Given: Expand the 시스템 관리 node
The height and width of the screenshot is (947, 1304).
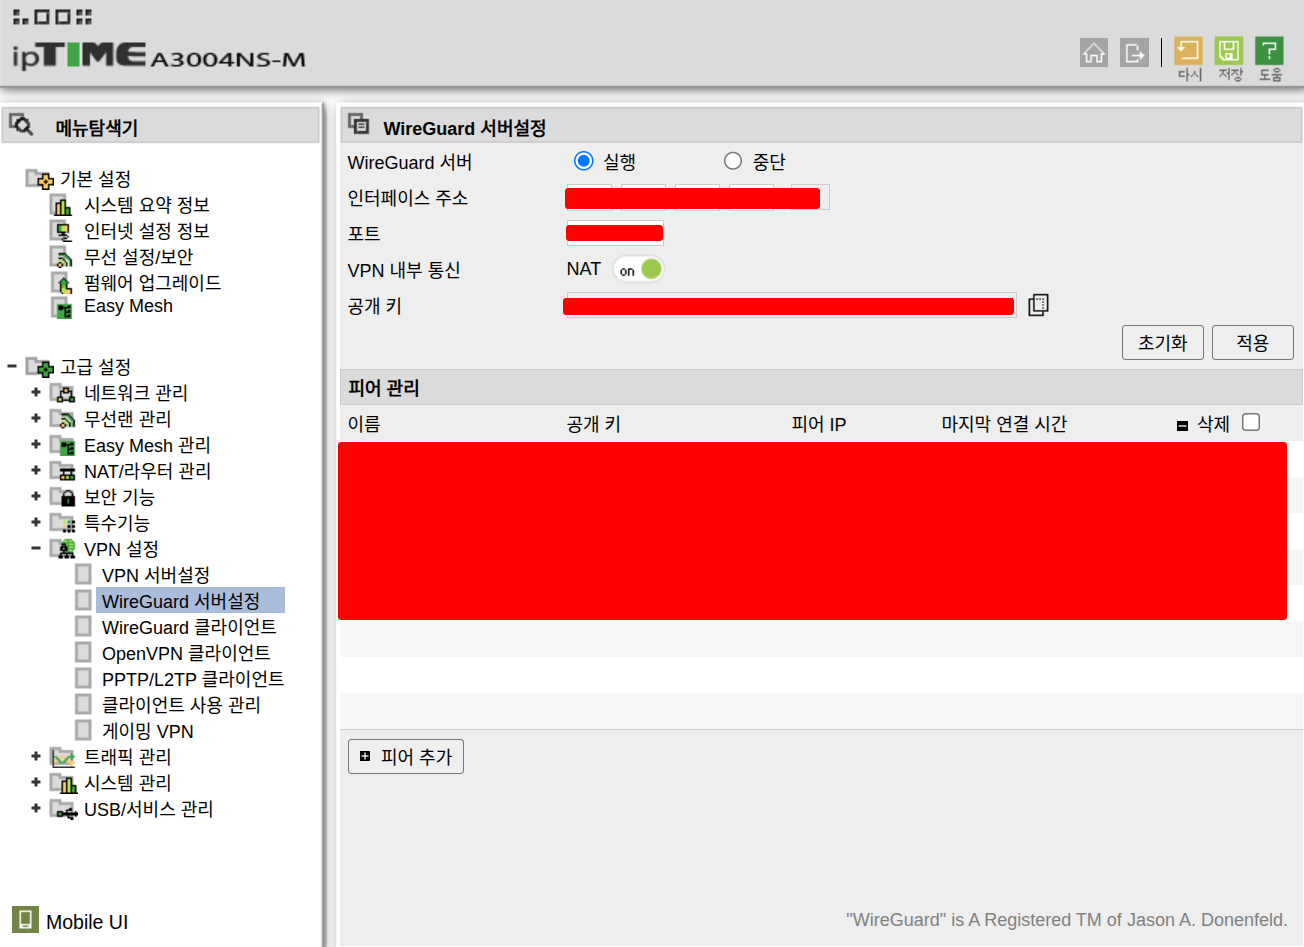Looking at the screenshot, I should pyautogui.click(x=36, y=782).
